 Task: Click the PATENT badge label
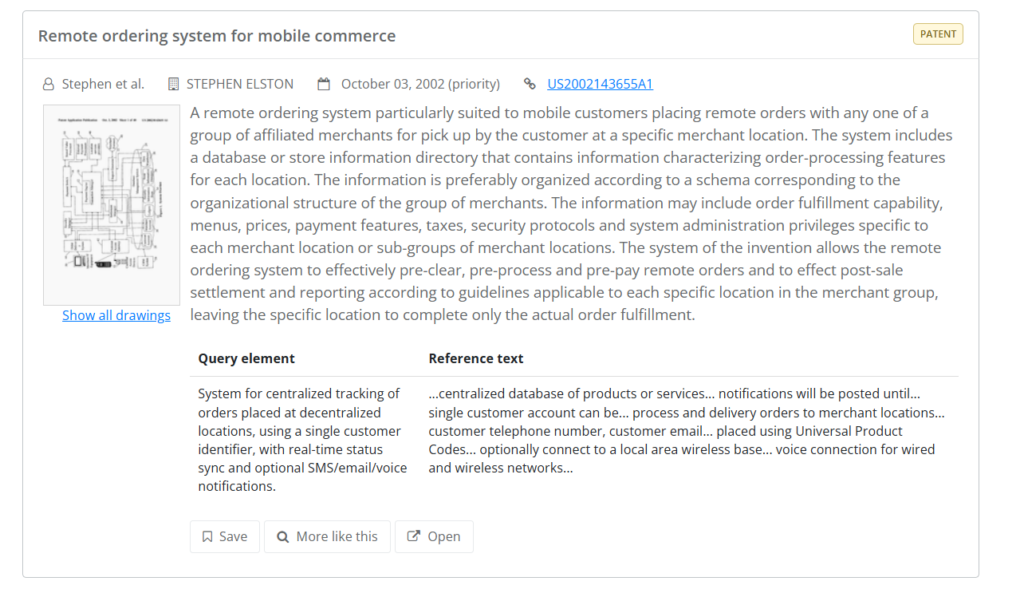(938, 35)
